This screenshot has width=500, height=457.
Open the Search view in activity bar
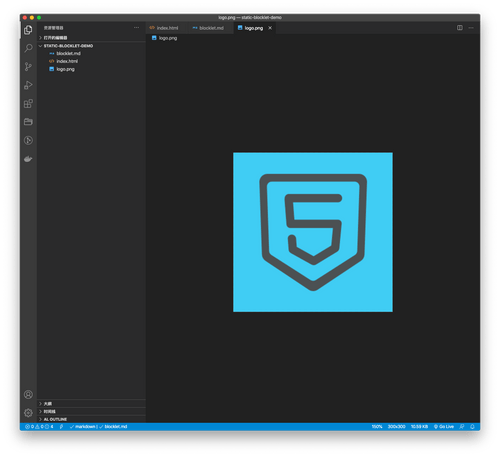(28, 48)
